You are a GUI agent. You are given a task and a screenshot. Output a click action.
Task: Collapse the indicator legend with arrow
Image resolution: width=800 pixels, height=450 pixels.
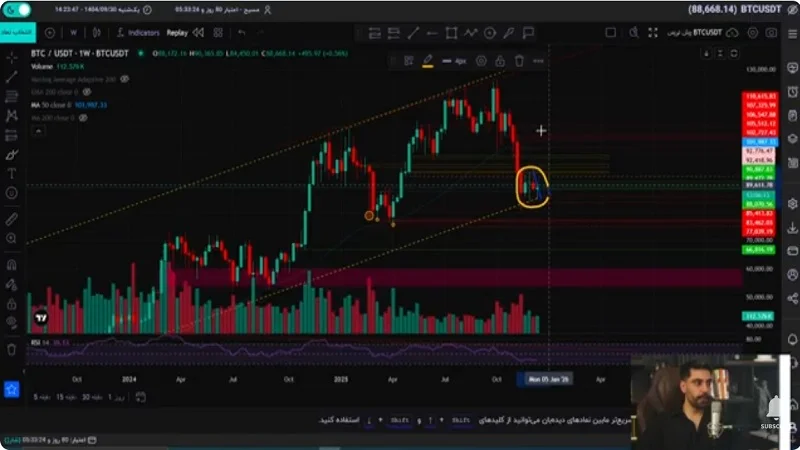coord(38,131)
